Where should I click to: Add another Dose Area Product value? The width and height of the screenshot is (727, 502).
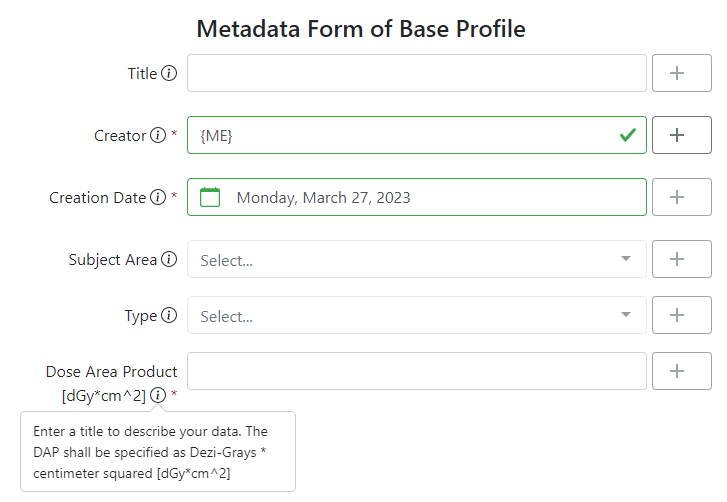pyautogui.click(x=682, y=371)
